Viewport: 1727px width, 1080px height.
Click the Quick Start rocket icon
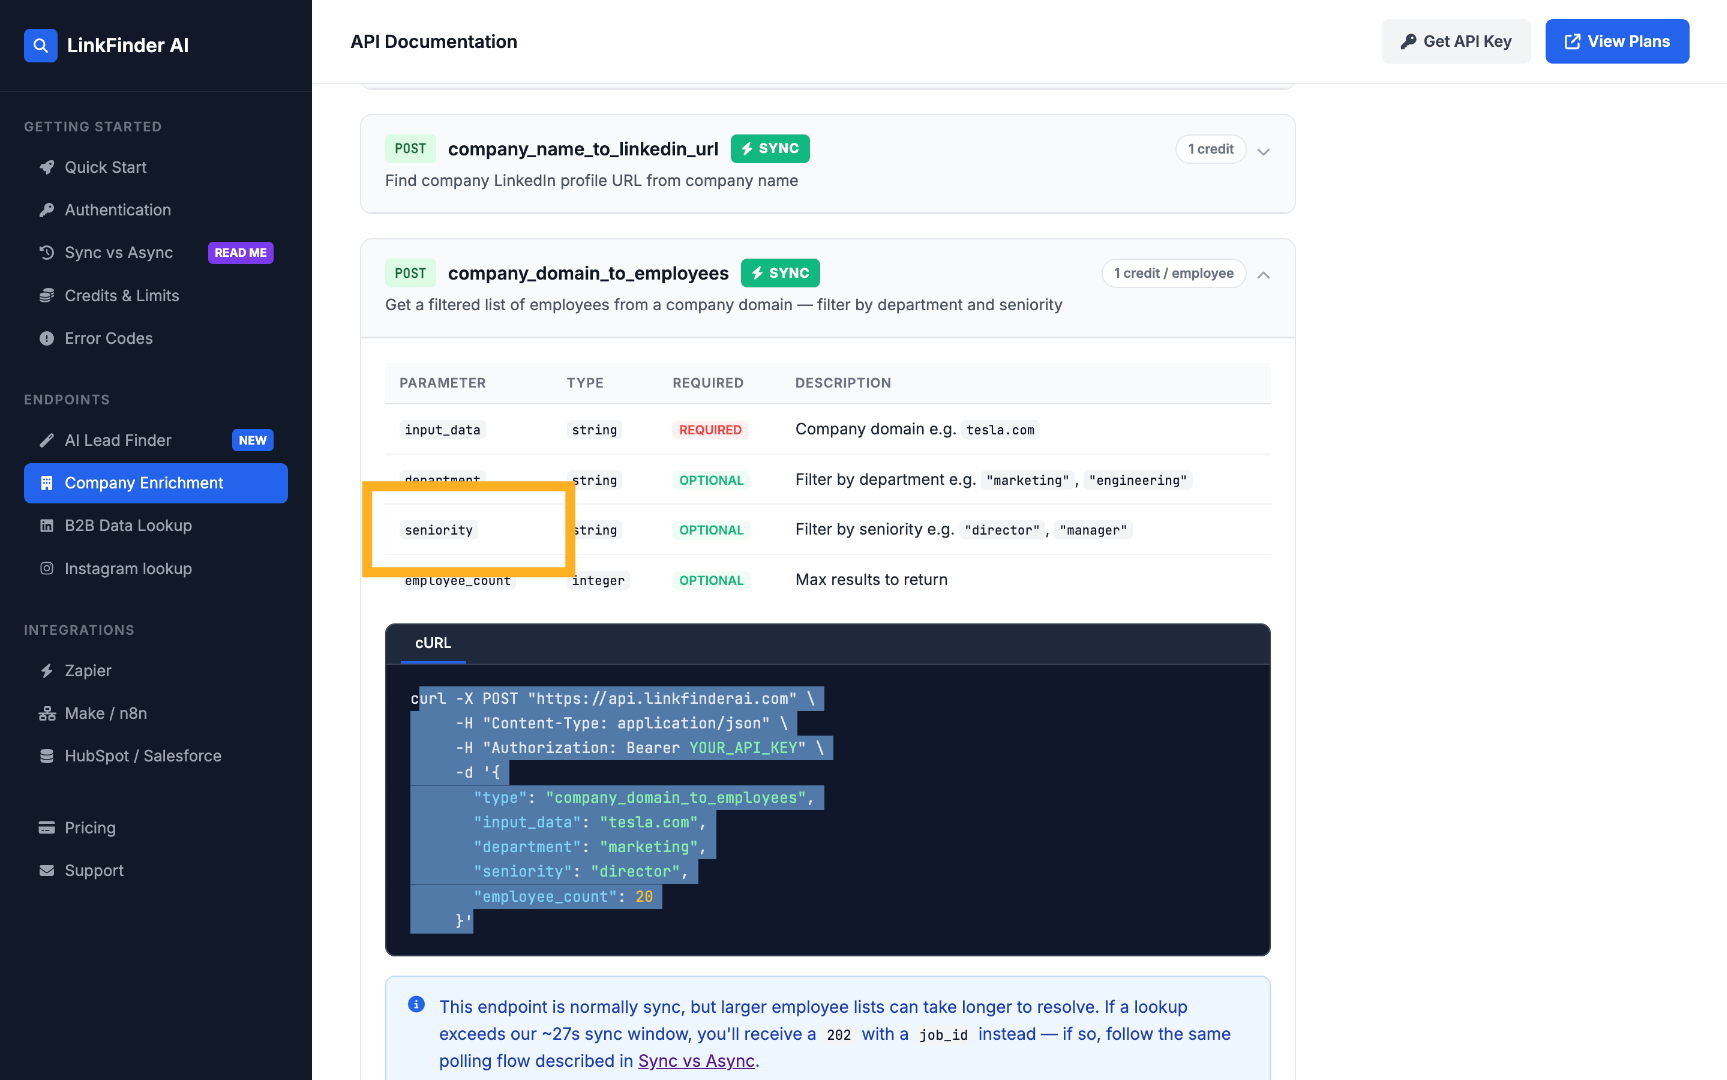coord(47,167)
